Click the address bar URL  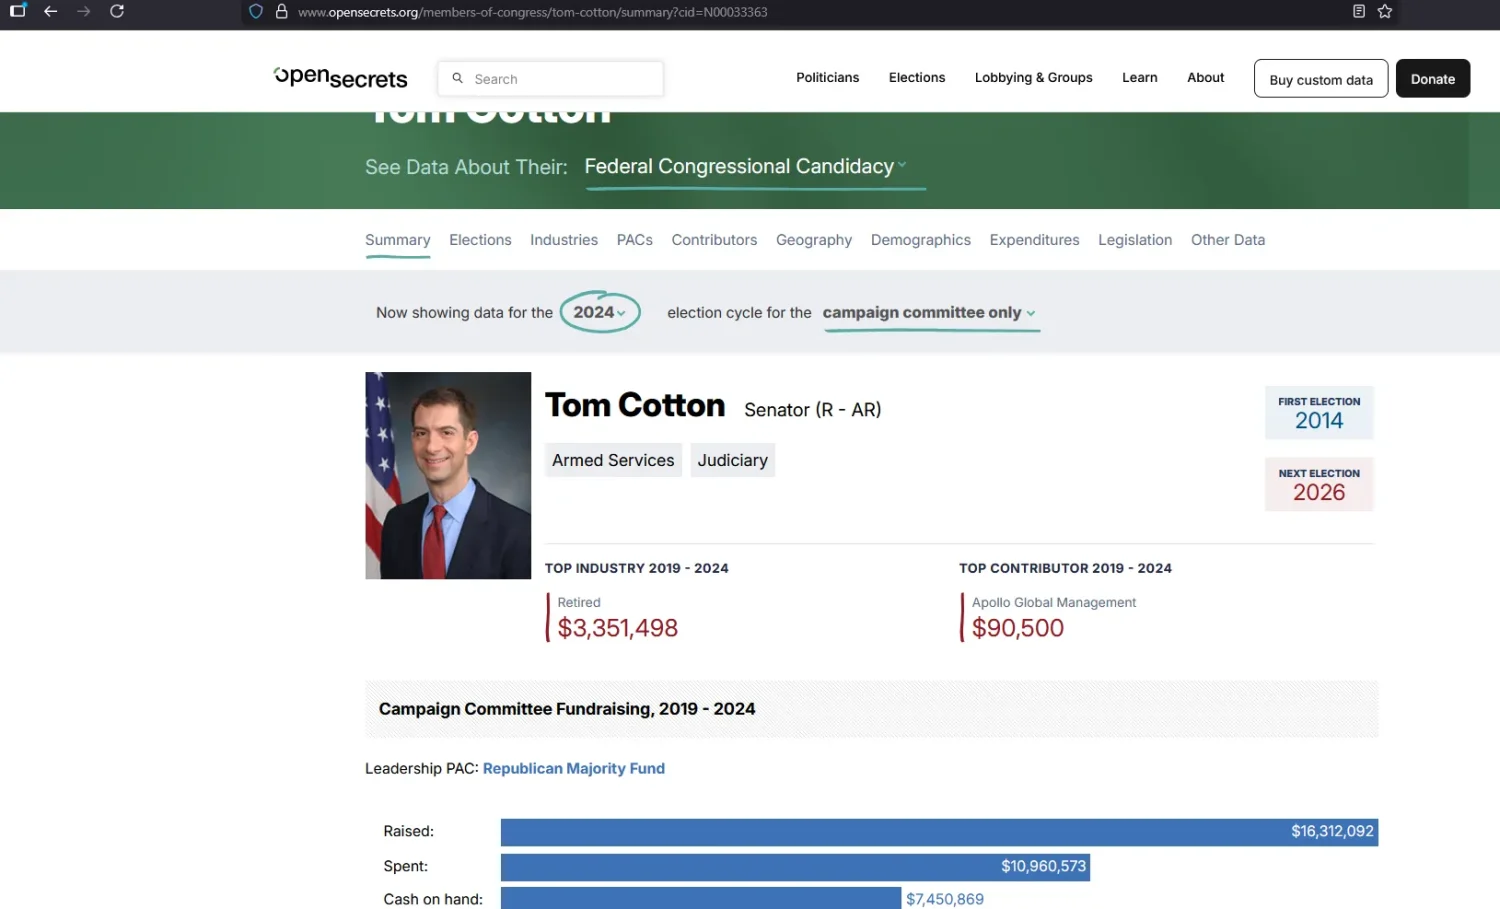533,12
